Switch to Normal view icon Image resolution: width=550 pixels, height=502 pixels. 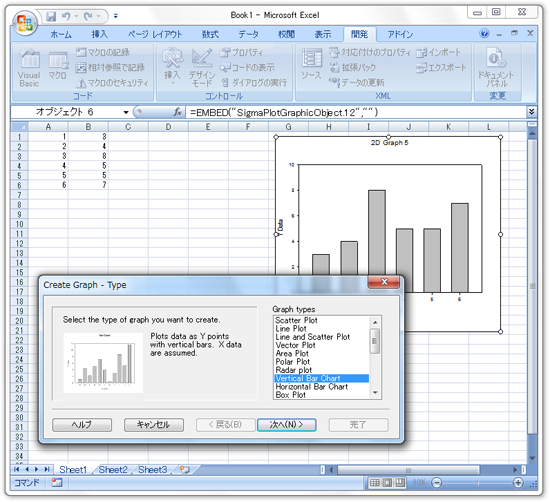(x=375, y=483)
